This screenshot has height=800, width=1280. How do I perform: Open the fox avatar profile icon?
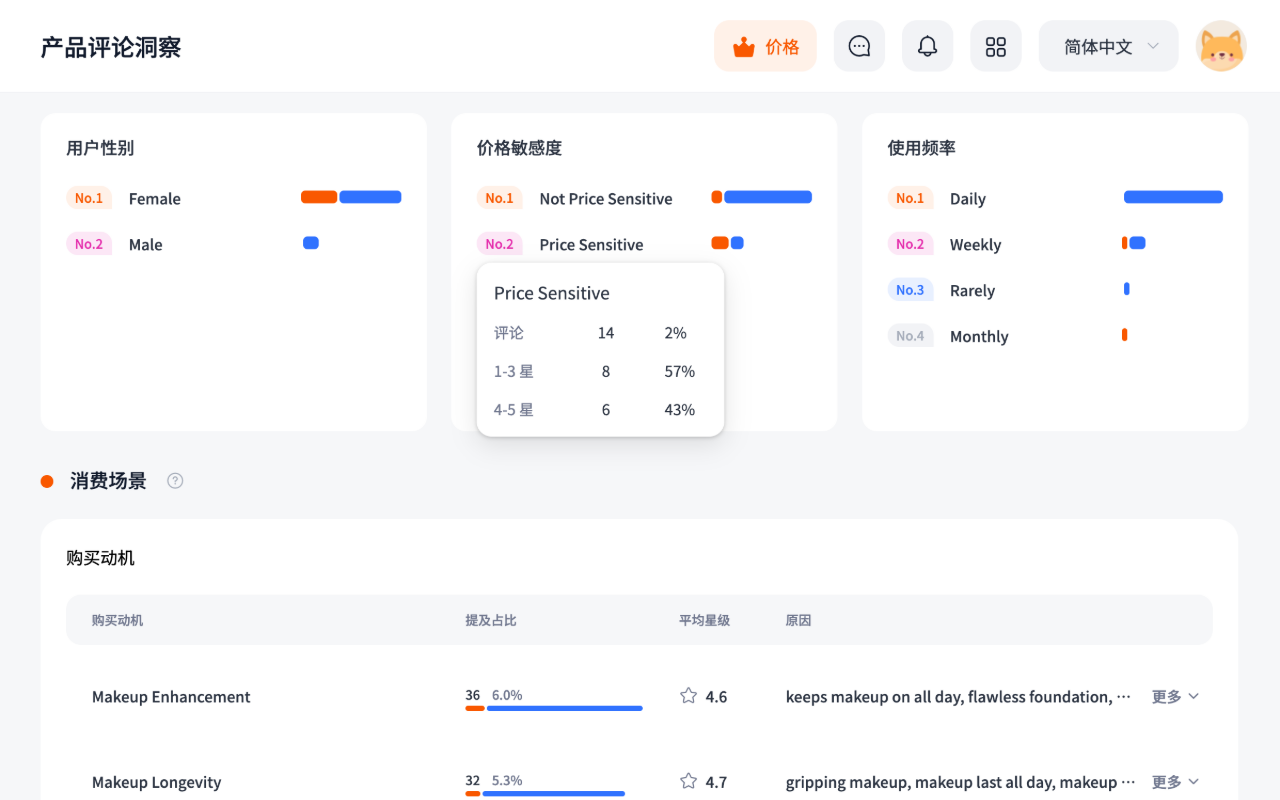pos(1221,45)
